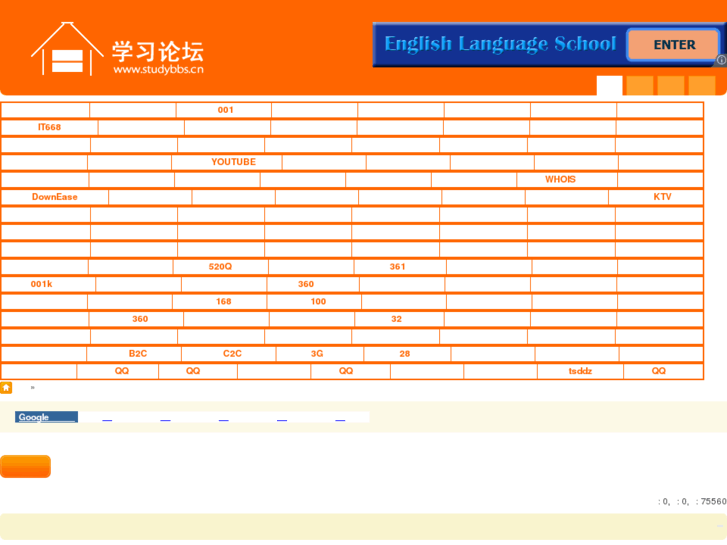Screen dimensions: 727x545
Task: Open the DownEase link
Action: tap(54, 197)
